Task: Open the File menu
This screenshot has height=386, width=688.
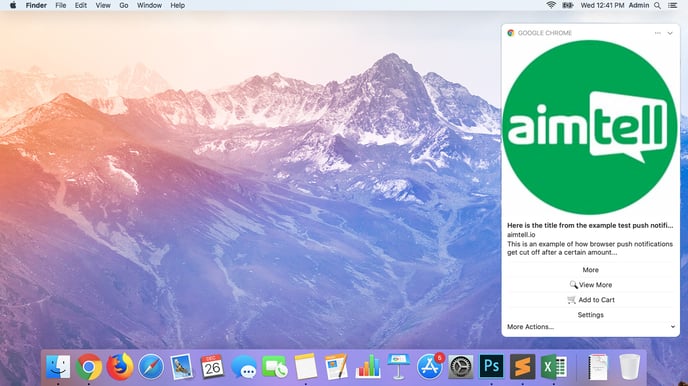Action: [x=61, y=5]
